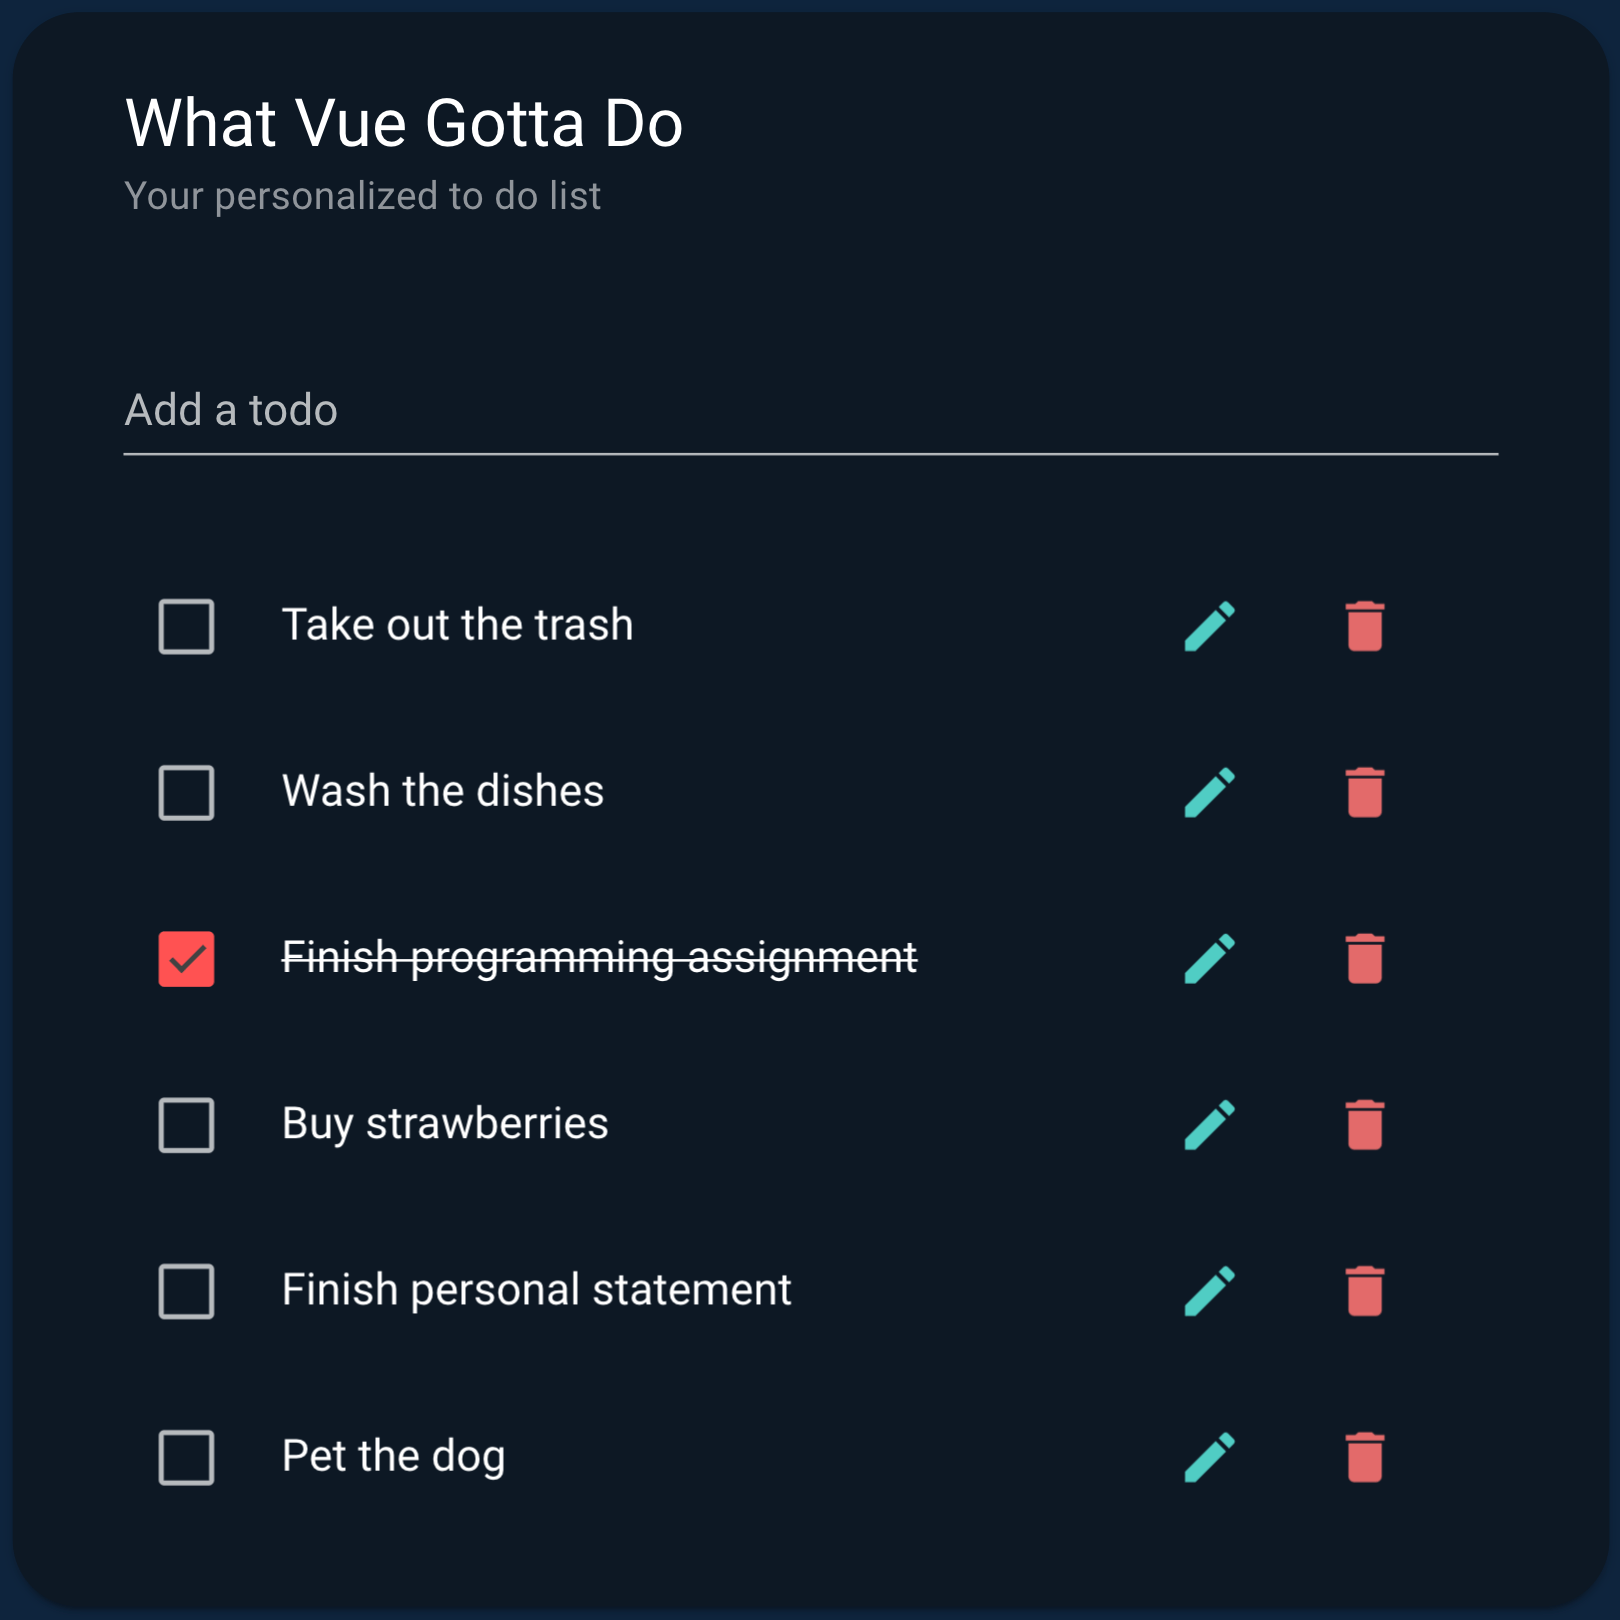Check the Buy strawberries checkbox
Image resolution: width=1620 pixels, height=1620 pixels.
point(186,1126)
